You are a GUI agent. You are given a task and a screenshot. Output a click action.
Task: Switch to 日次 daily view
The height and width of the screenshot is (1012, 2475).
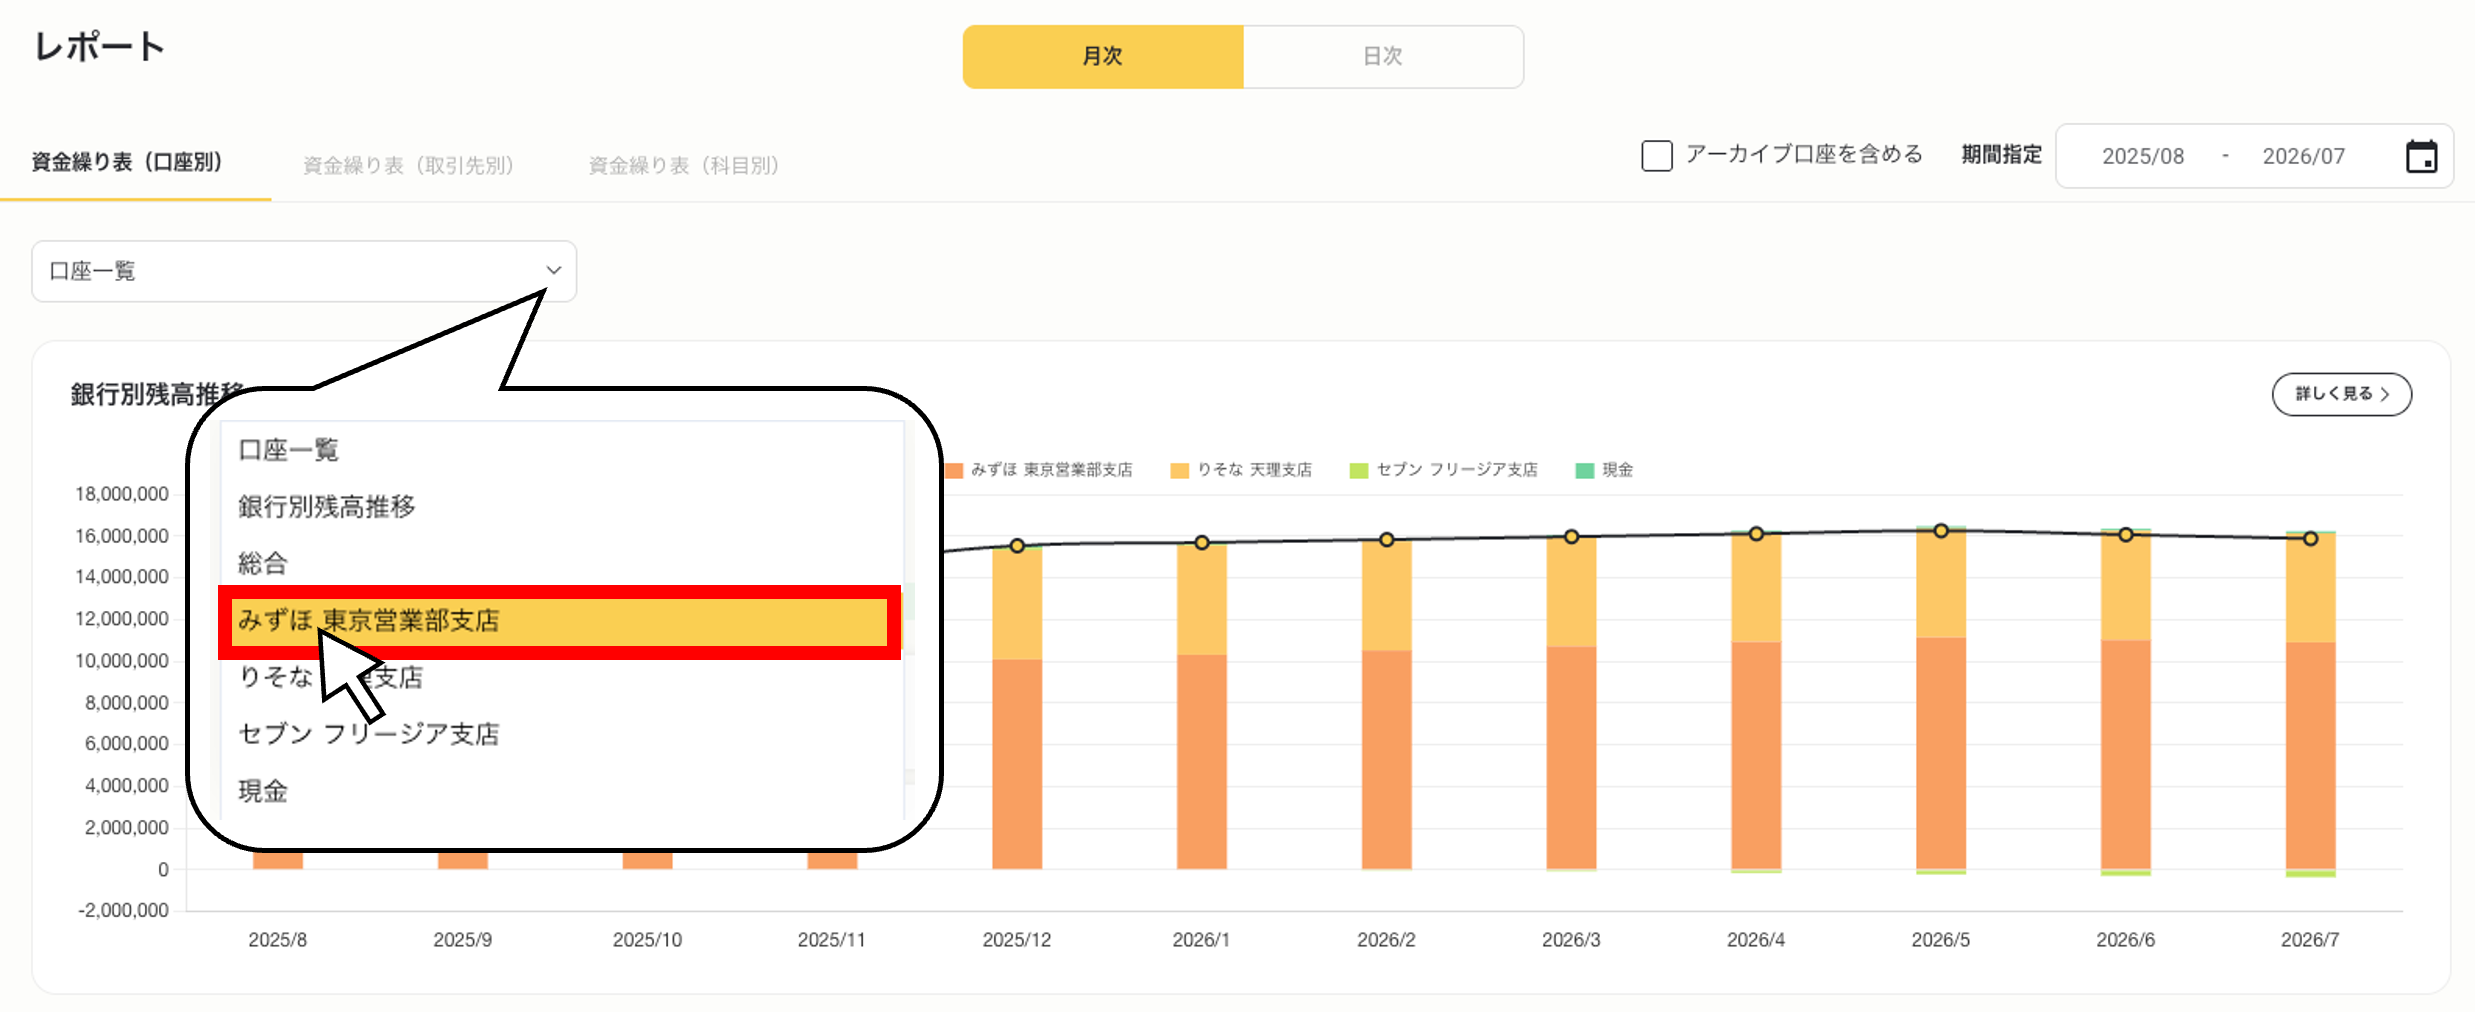pos(1383,57)
